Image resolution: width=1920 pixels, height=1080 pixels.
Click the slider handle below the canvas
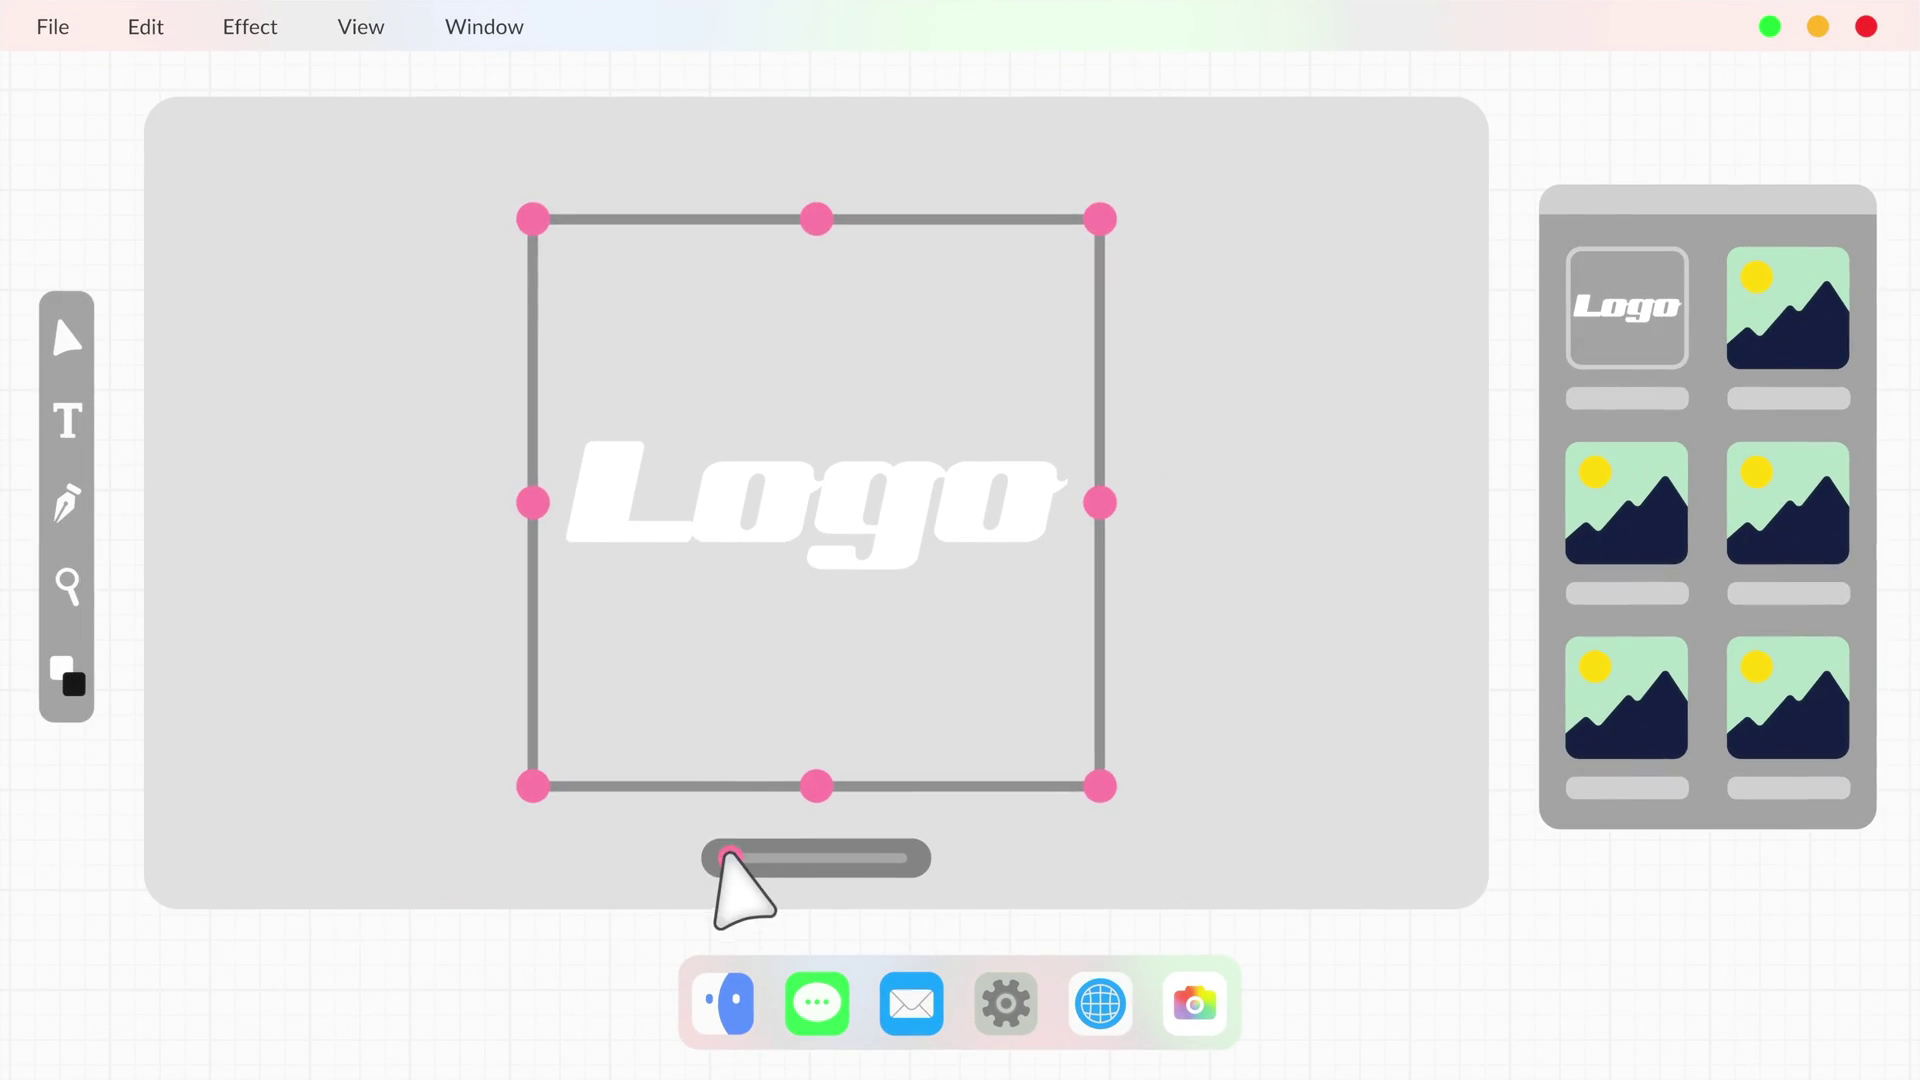[x=730, y=857]
